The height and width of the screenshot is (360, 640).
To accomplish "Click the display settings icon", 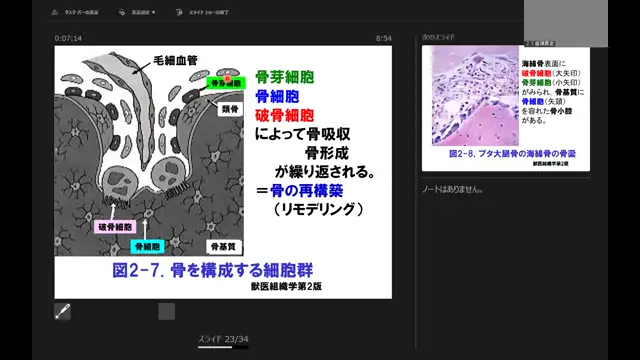I will pos(122,12).
